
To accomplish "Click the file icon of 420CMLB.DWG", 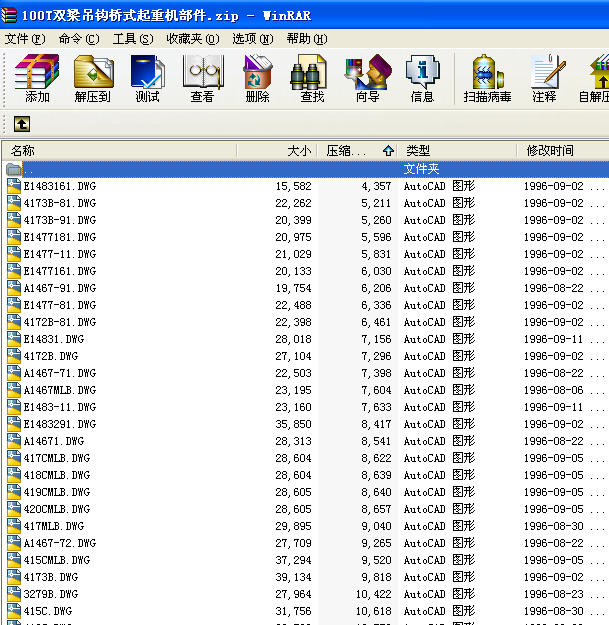I will pos(14,509).
